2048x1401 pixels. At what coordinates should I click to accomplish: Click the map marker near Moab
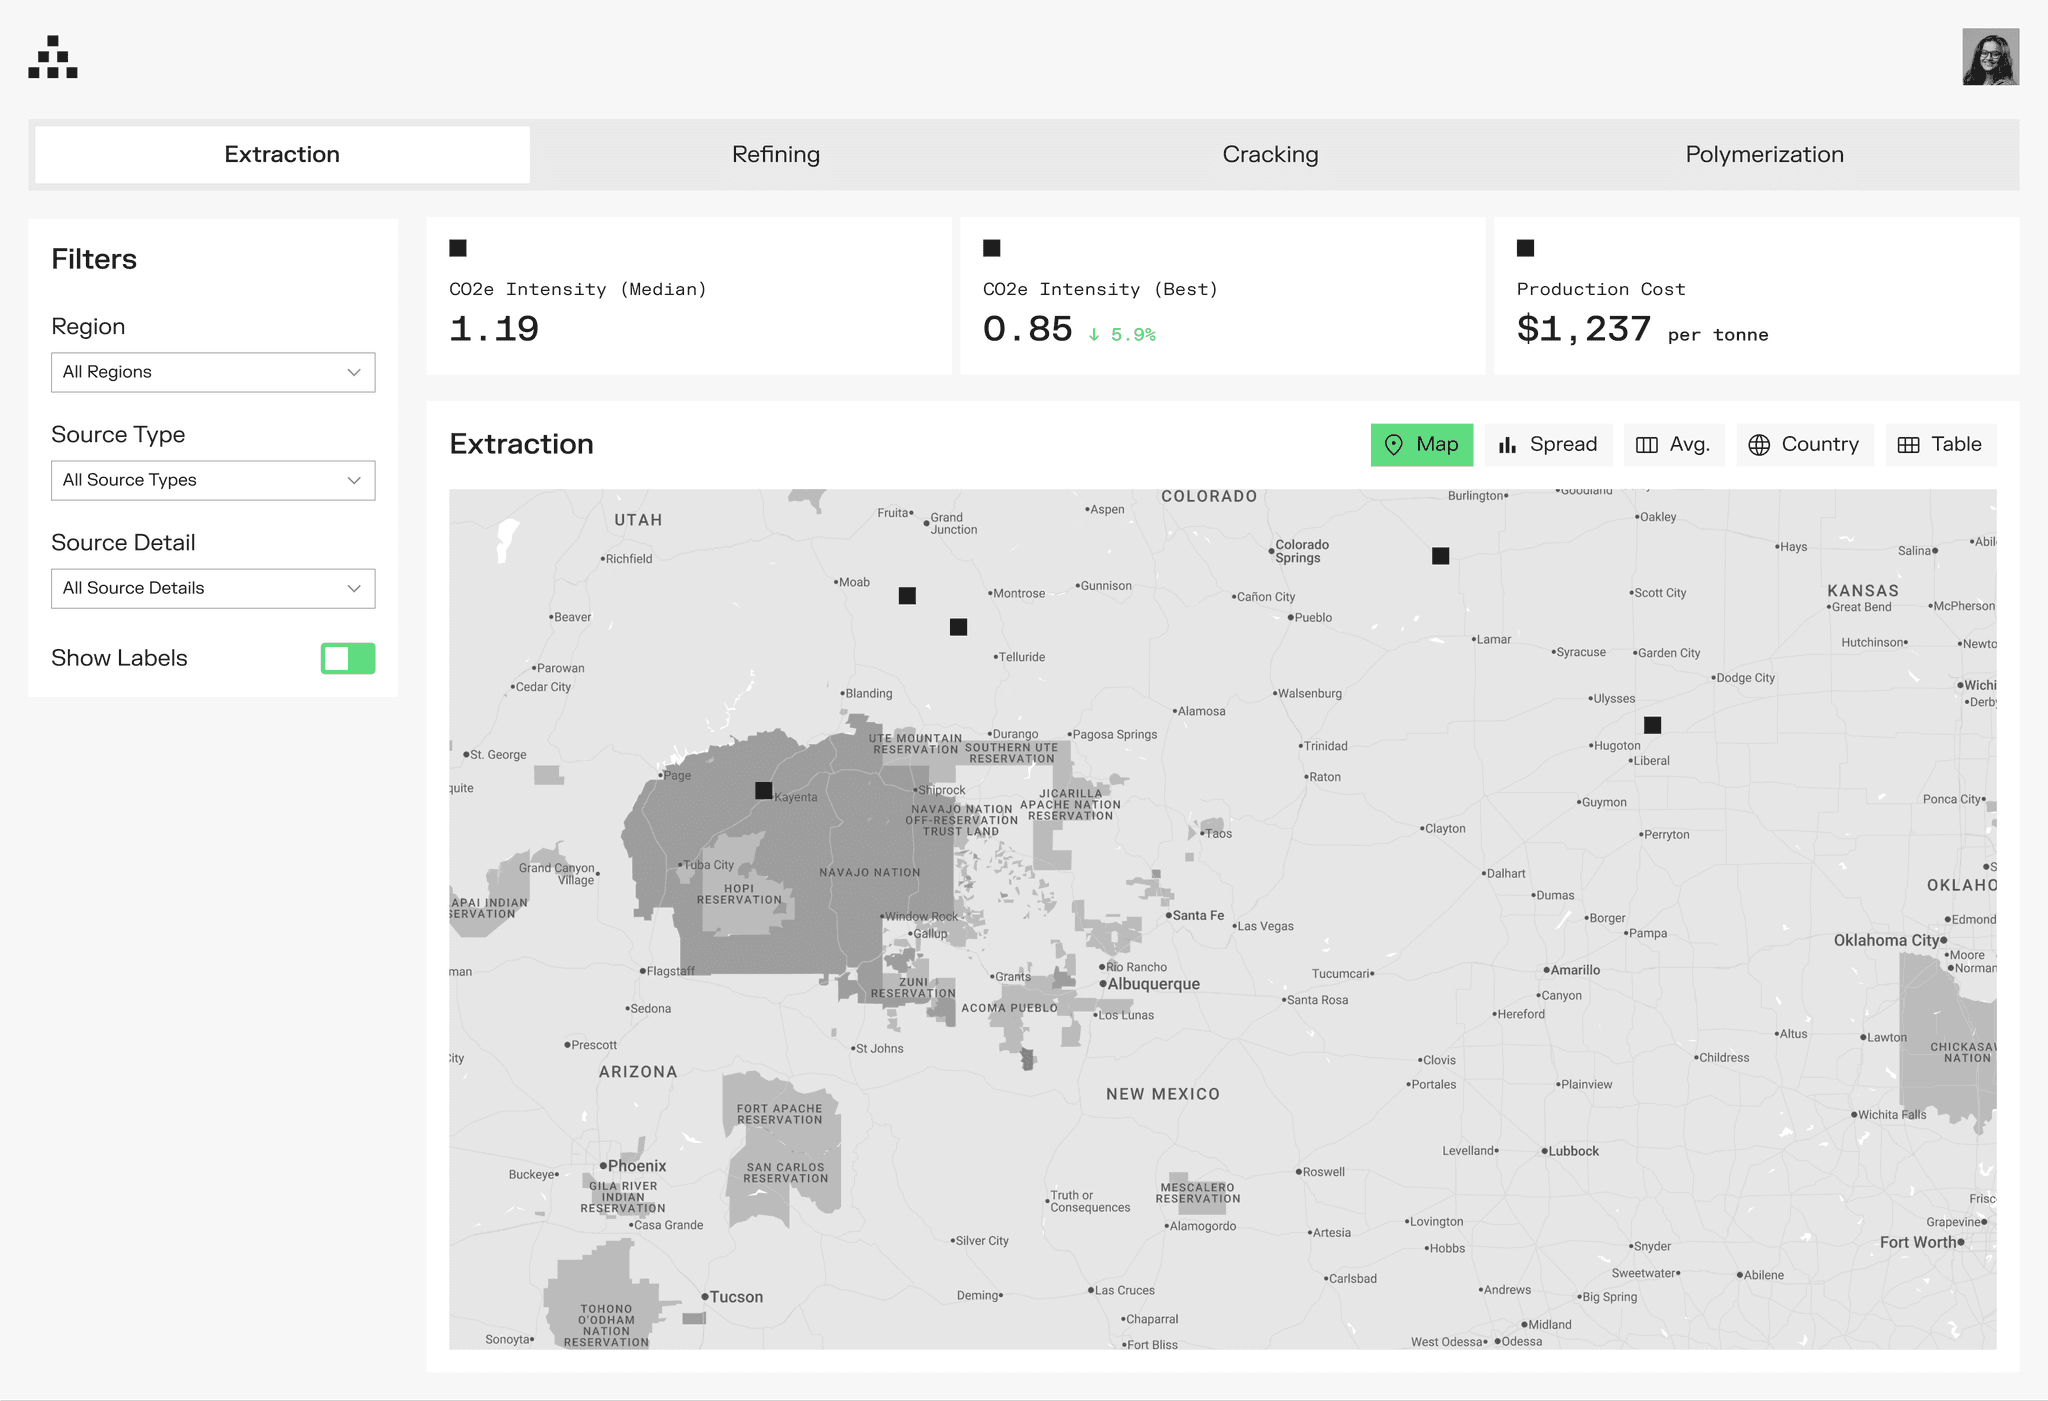click(x=907, y=595)
